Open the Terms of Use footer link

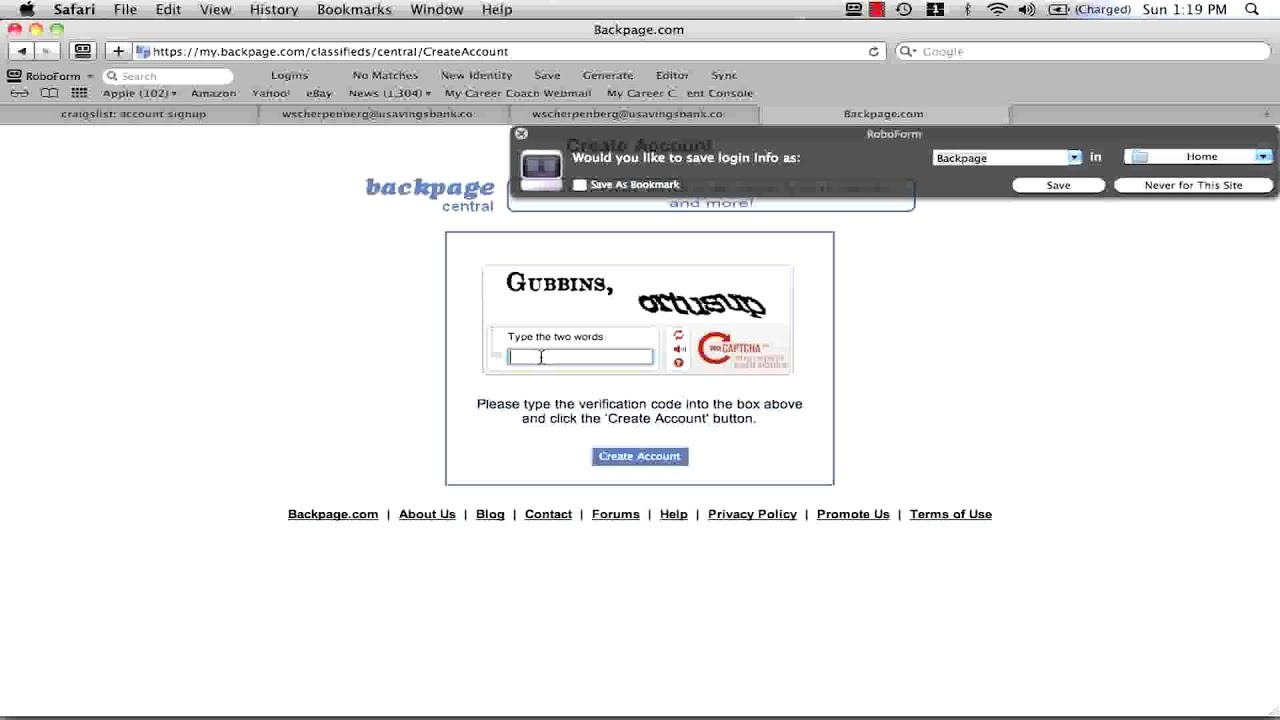tap(950, 514)
